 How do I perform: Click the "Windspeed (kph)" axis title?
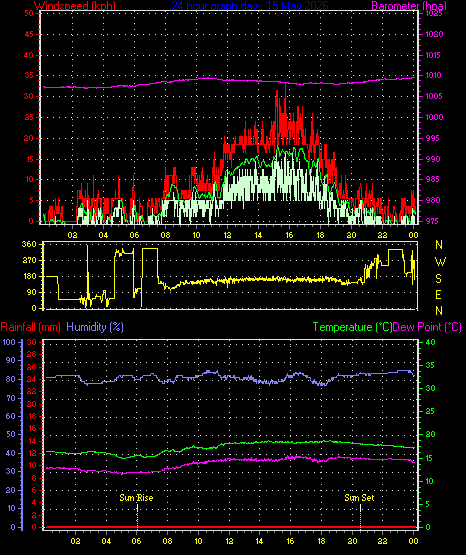tap(75, 6)
